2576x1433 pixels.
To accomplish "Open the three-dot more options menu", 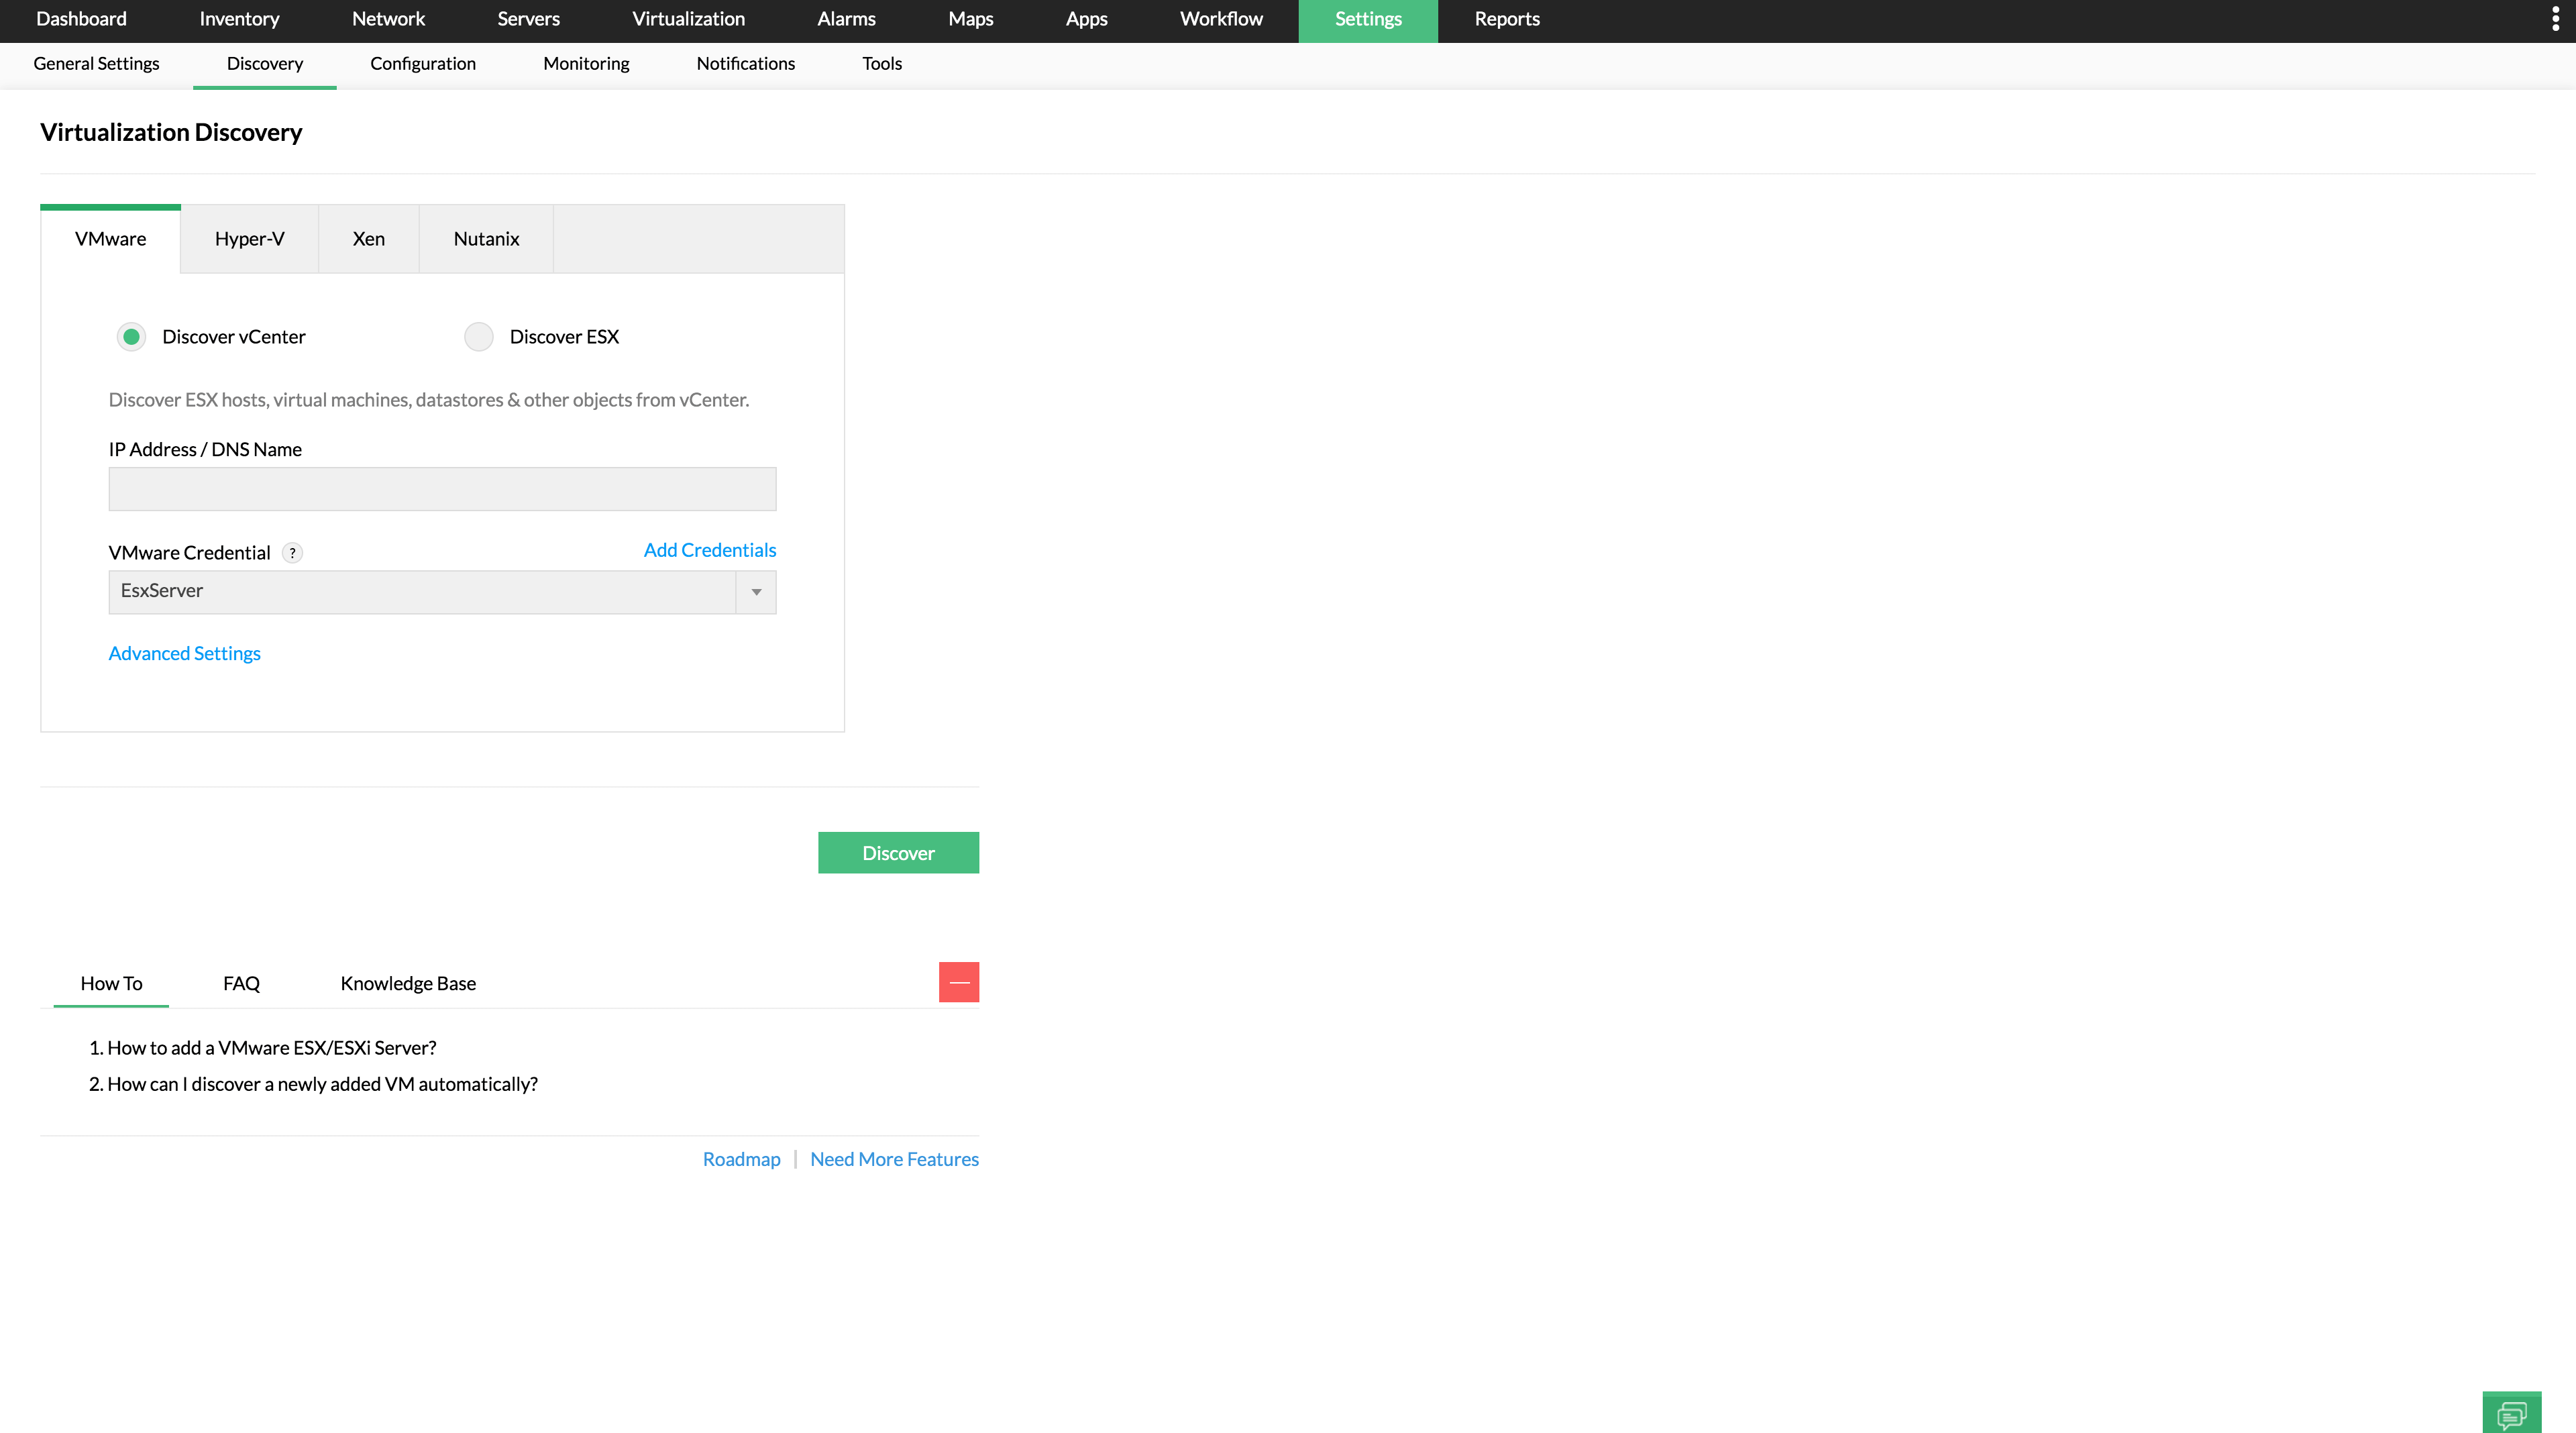I will click(x=2555, y=19).
